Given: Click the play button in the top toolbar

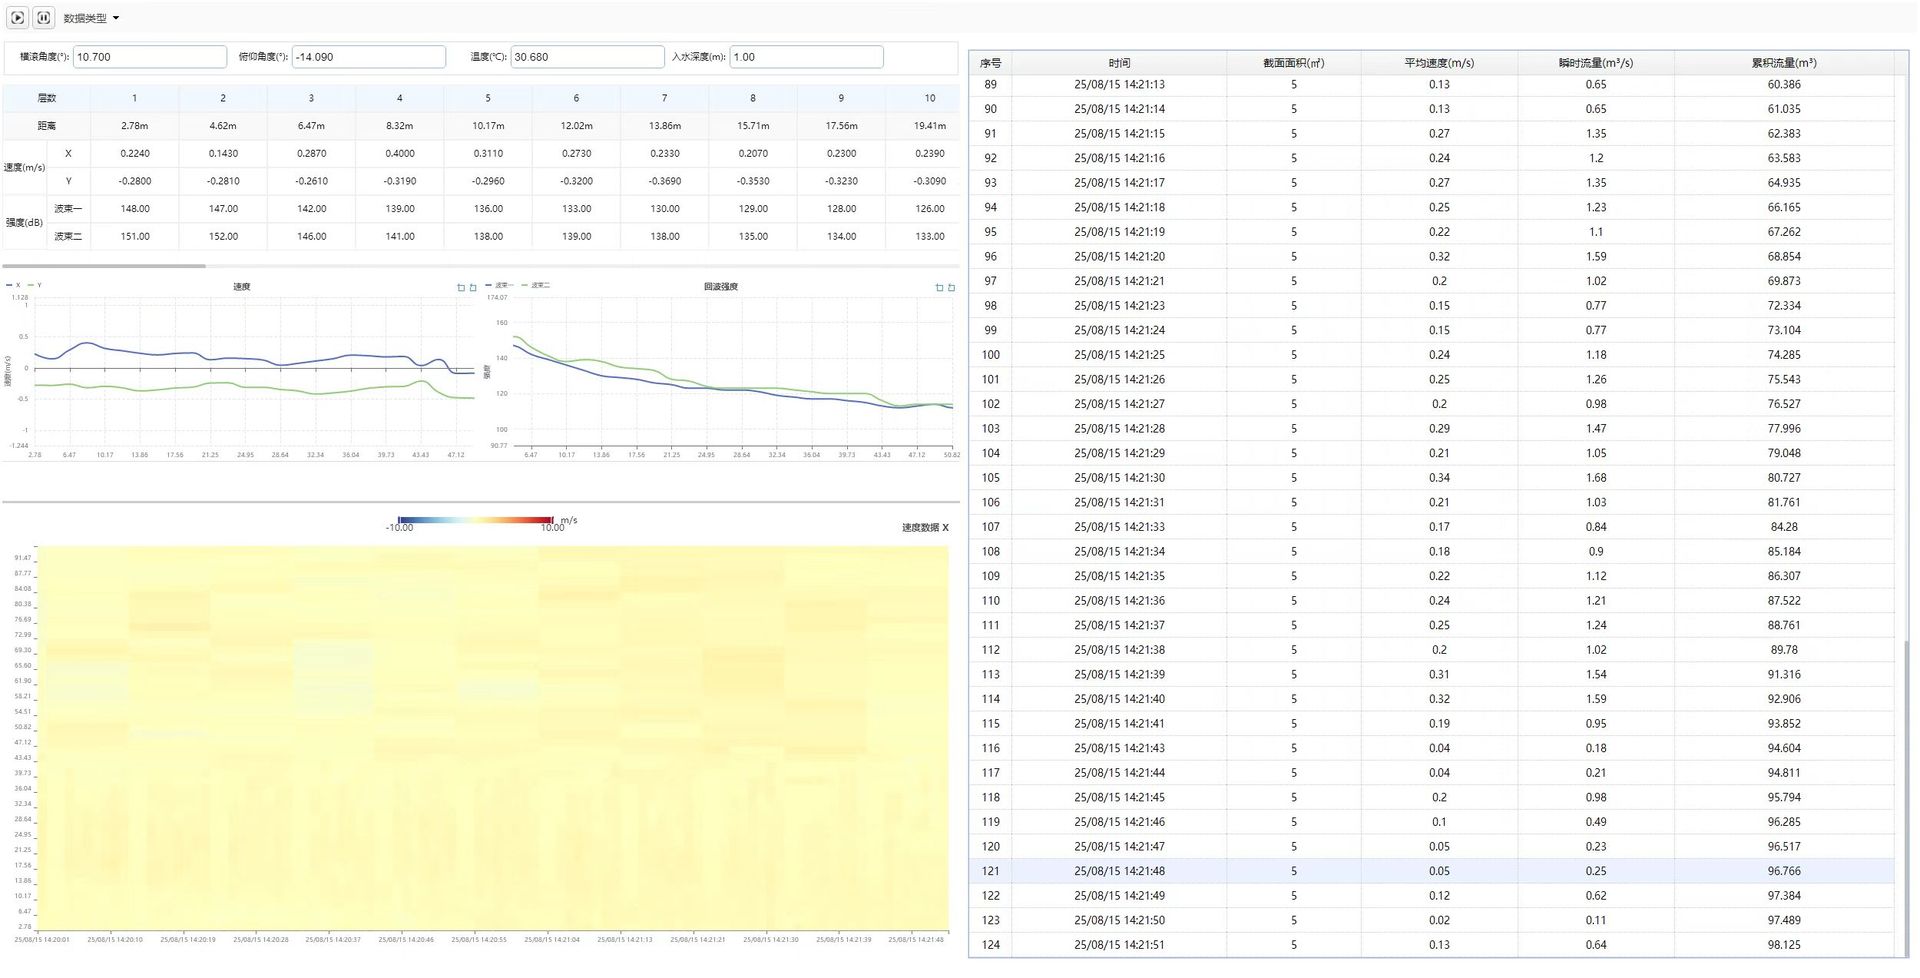Looking at the screenshot, I should click(17, 18).
